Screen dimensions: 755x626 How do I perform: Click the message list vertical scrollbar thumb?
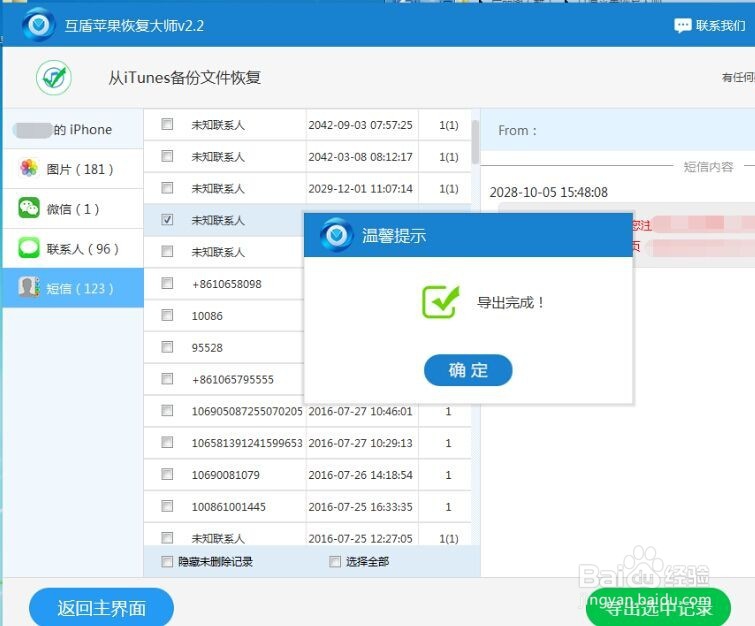coord(475,142)
